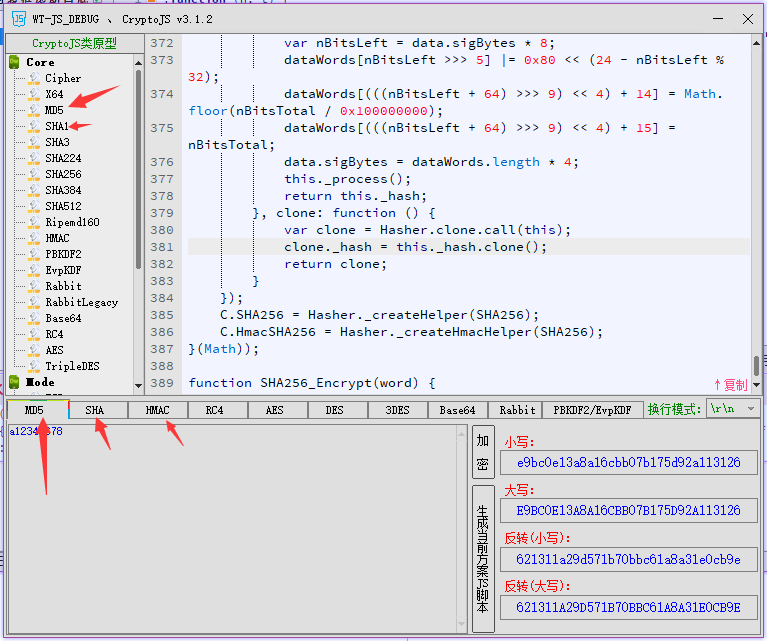Select TripleDES in the tree list

point(72,366)
